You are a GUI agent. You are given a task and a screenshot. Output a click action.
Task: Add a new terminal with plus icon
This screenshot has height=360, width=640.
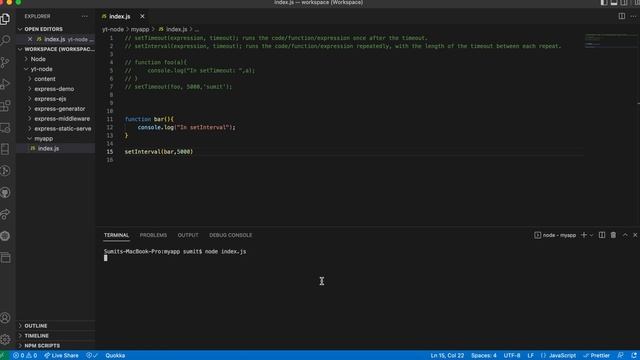tap(584, 235)
